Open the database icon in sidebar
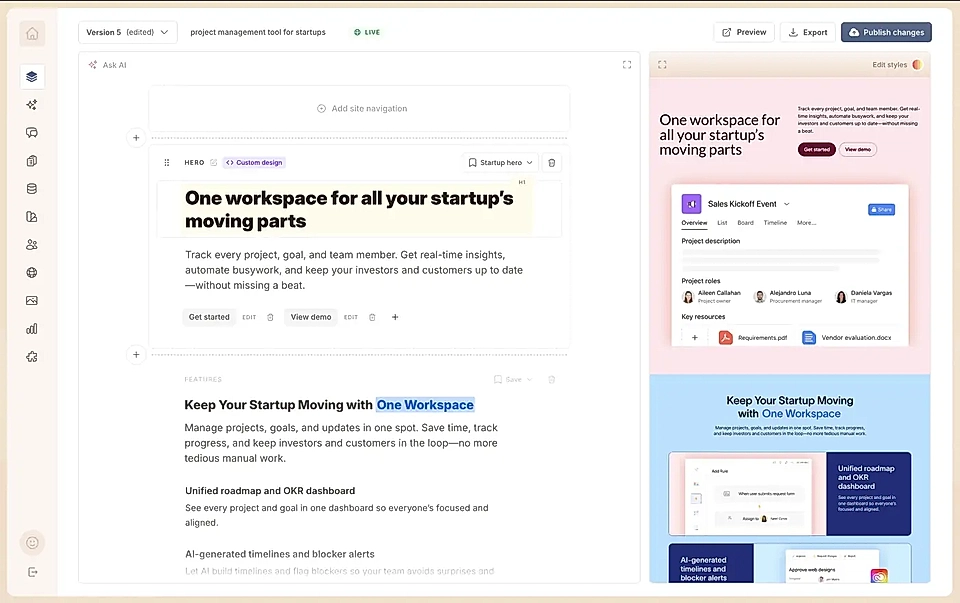960x603 pixels. (32, 189)
